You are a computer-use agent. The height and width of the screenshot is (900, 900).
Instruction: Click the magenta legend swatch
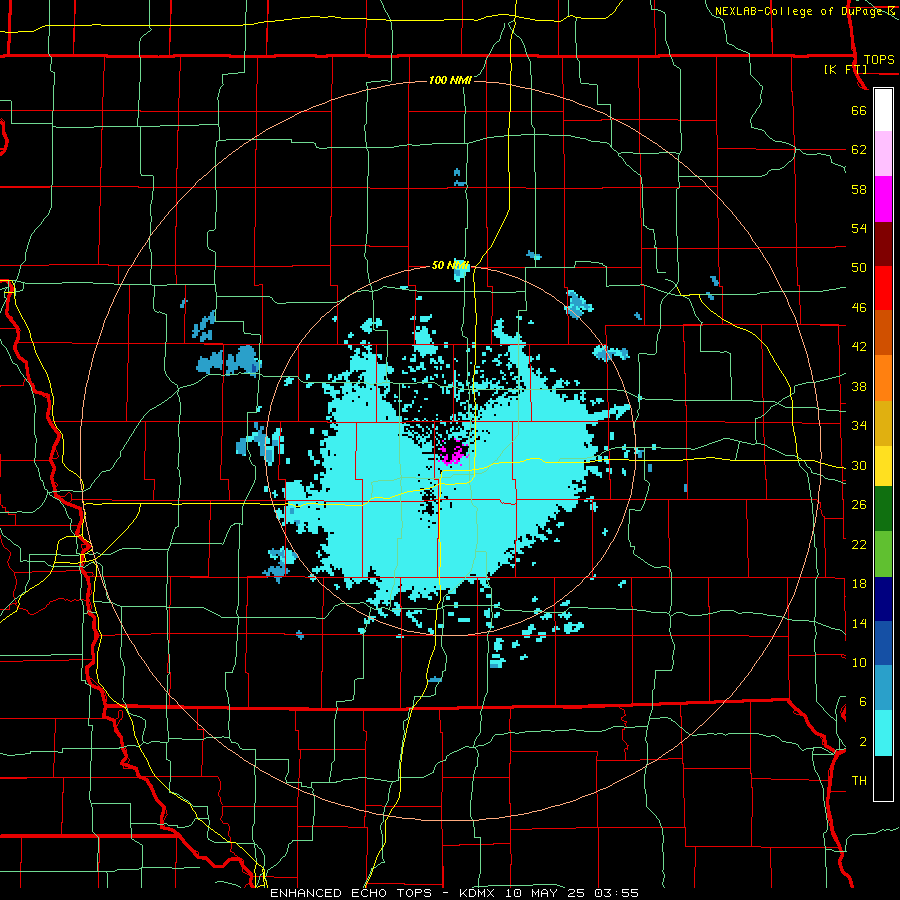[x=883, y=199]
